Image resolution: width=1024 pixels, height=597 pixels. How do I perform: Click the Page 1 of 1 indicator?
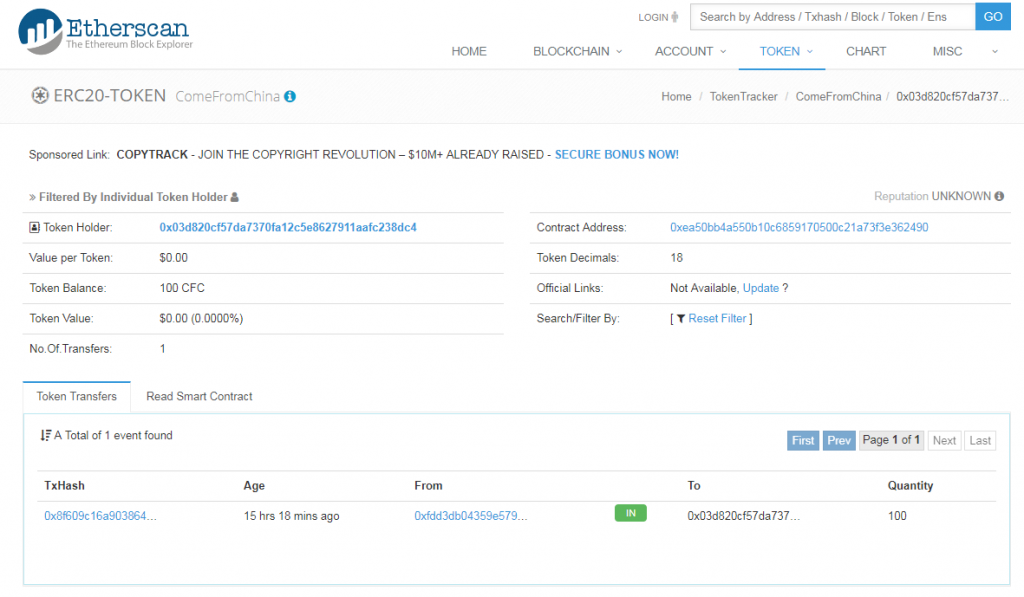coord(891,440)
